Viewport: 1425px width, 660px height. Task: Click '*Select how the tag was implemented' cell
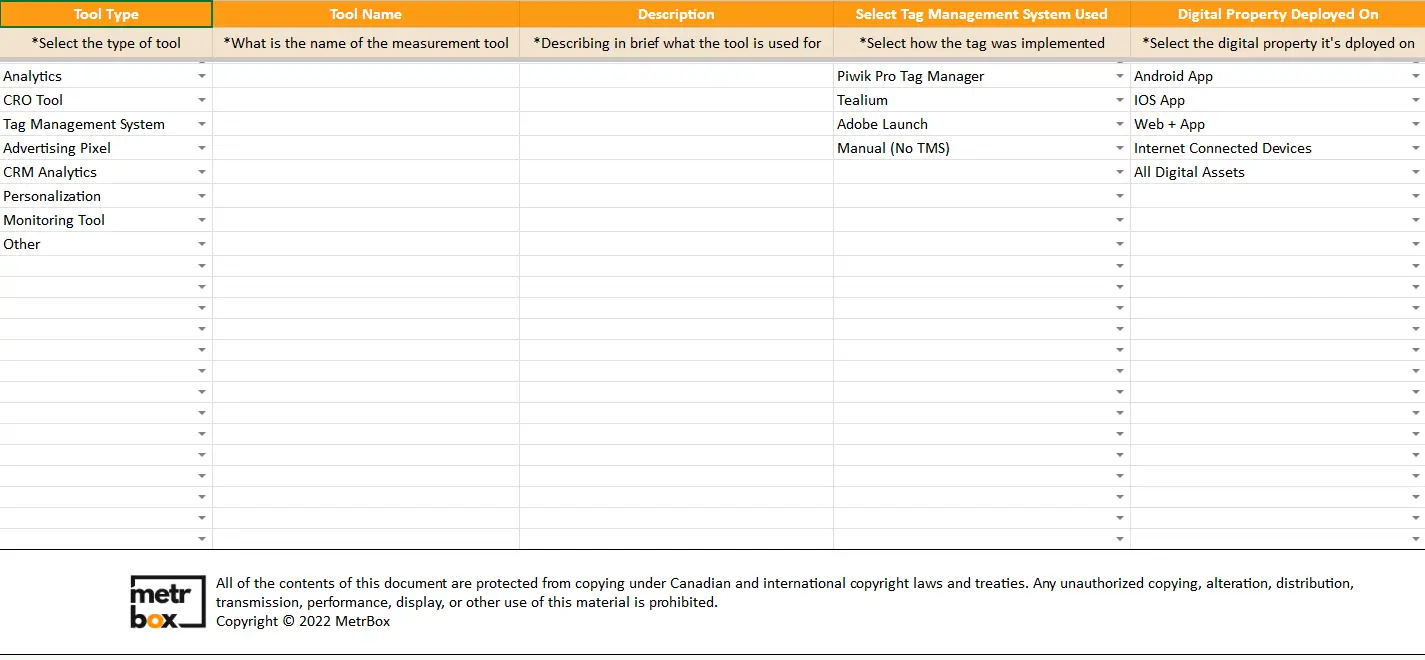(x=982, y=43)
